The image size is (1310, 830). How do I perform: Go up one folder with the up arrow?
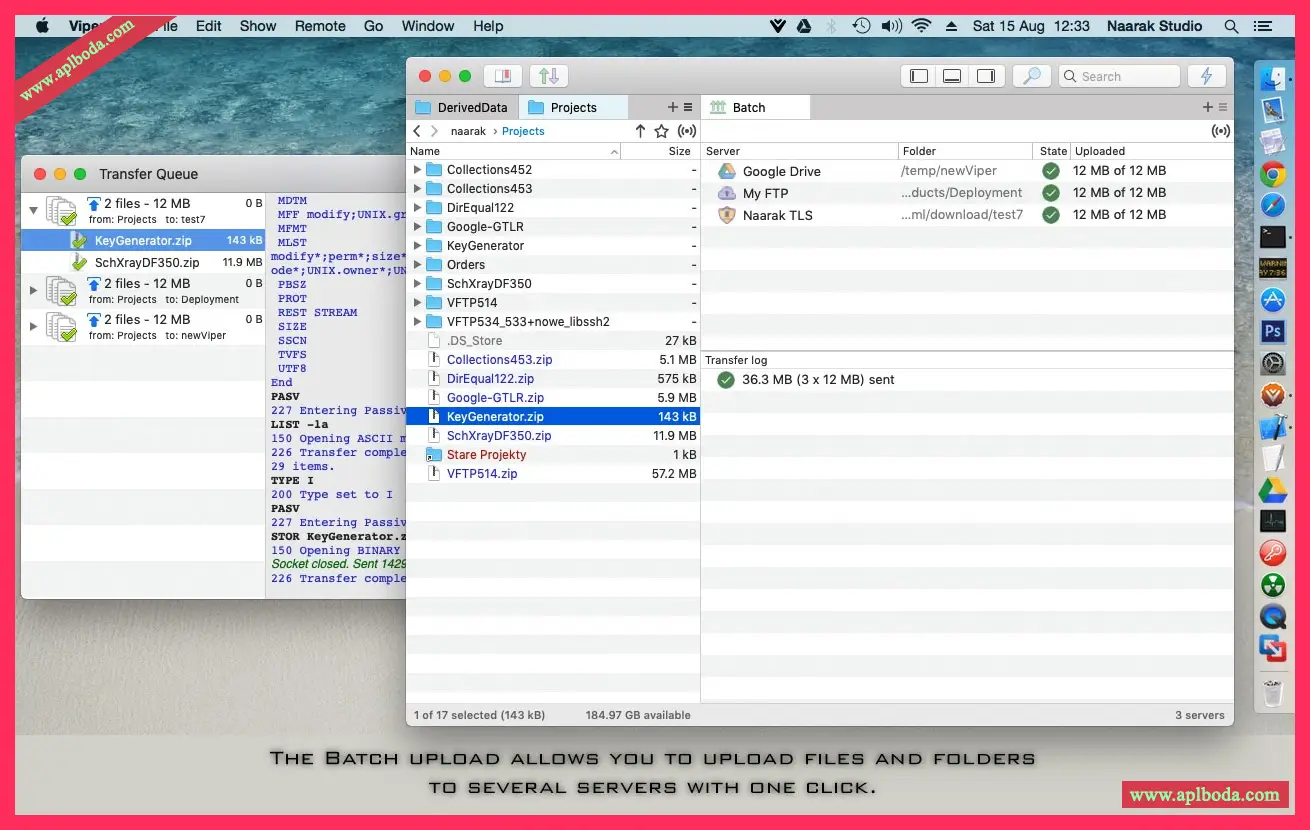click(x=640, y=131)
